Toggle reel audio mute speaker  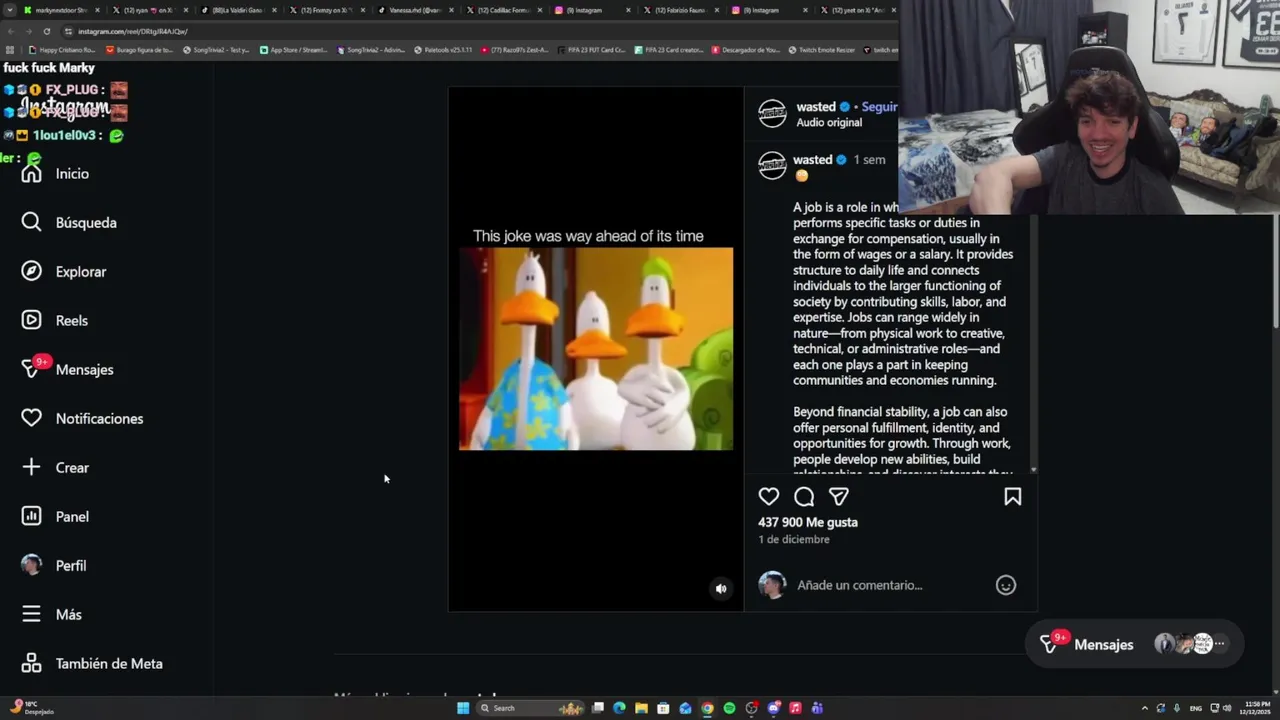coord(721,589)
